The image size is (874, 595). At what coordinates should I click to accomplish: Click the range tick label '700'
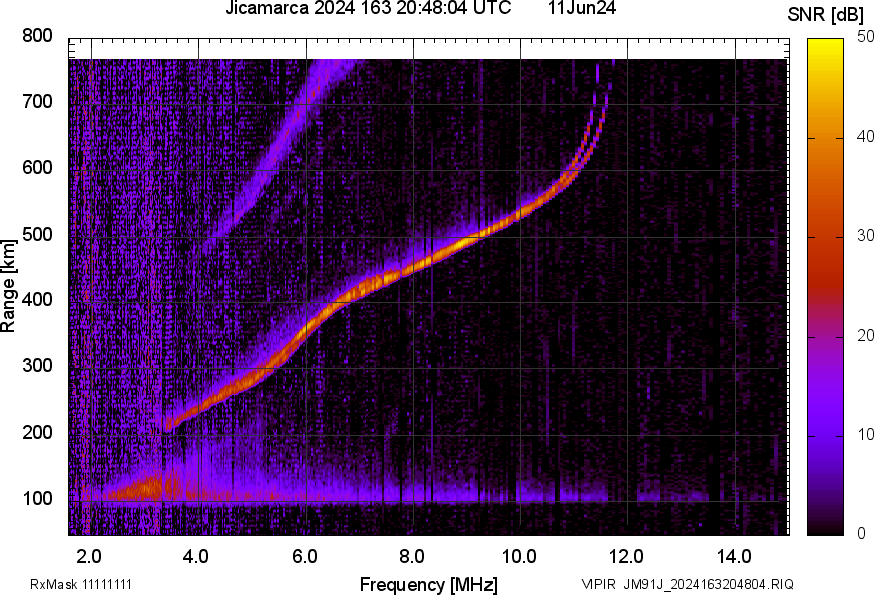coord(37,101)
